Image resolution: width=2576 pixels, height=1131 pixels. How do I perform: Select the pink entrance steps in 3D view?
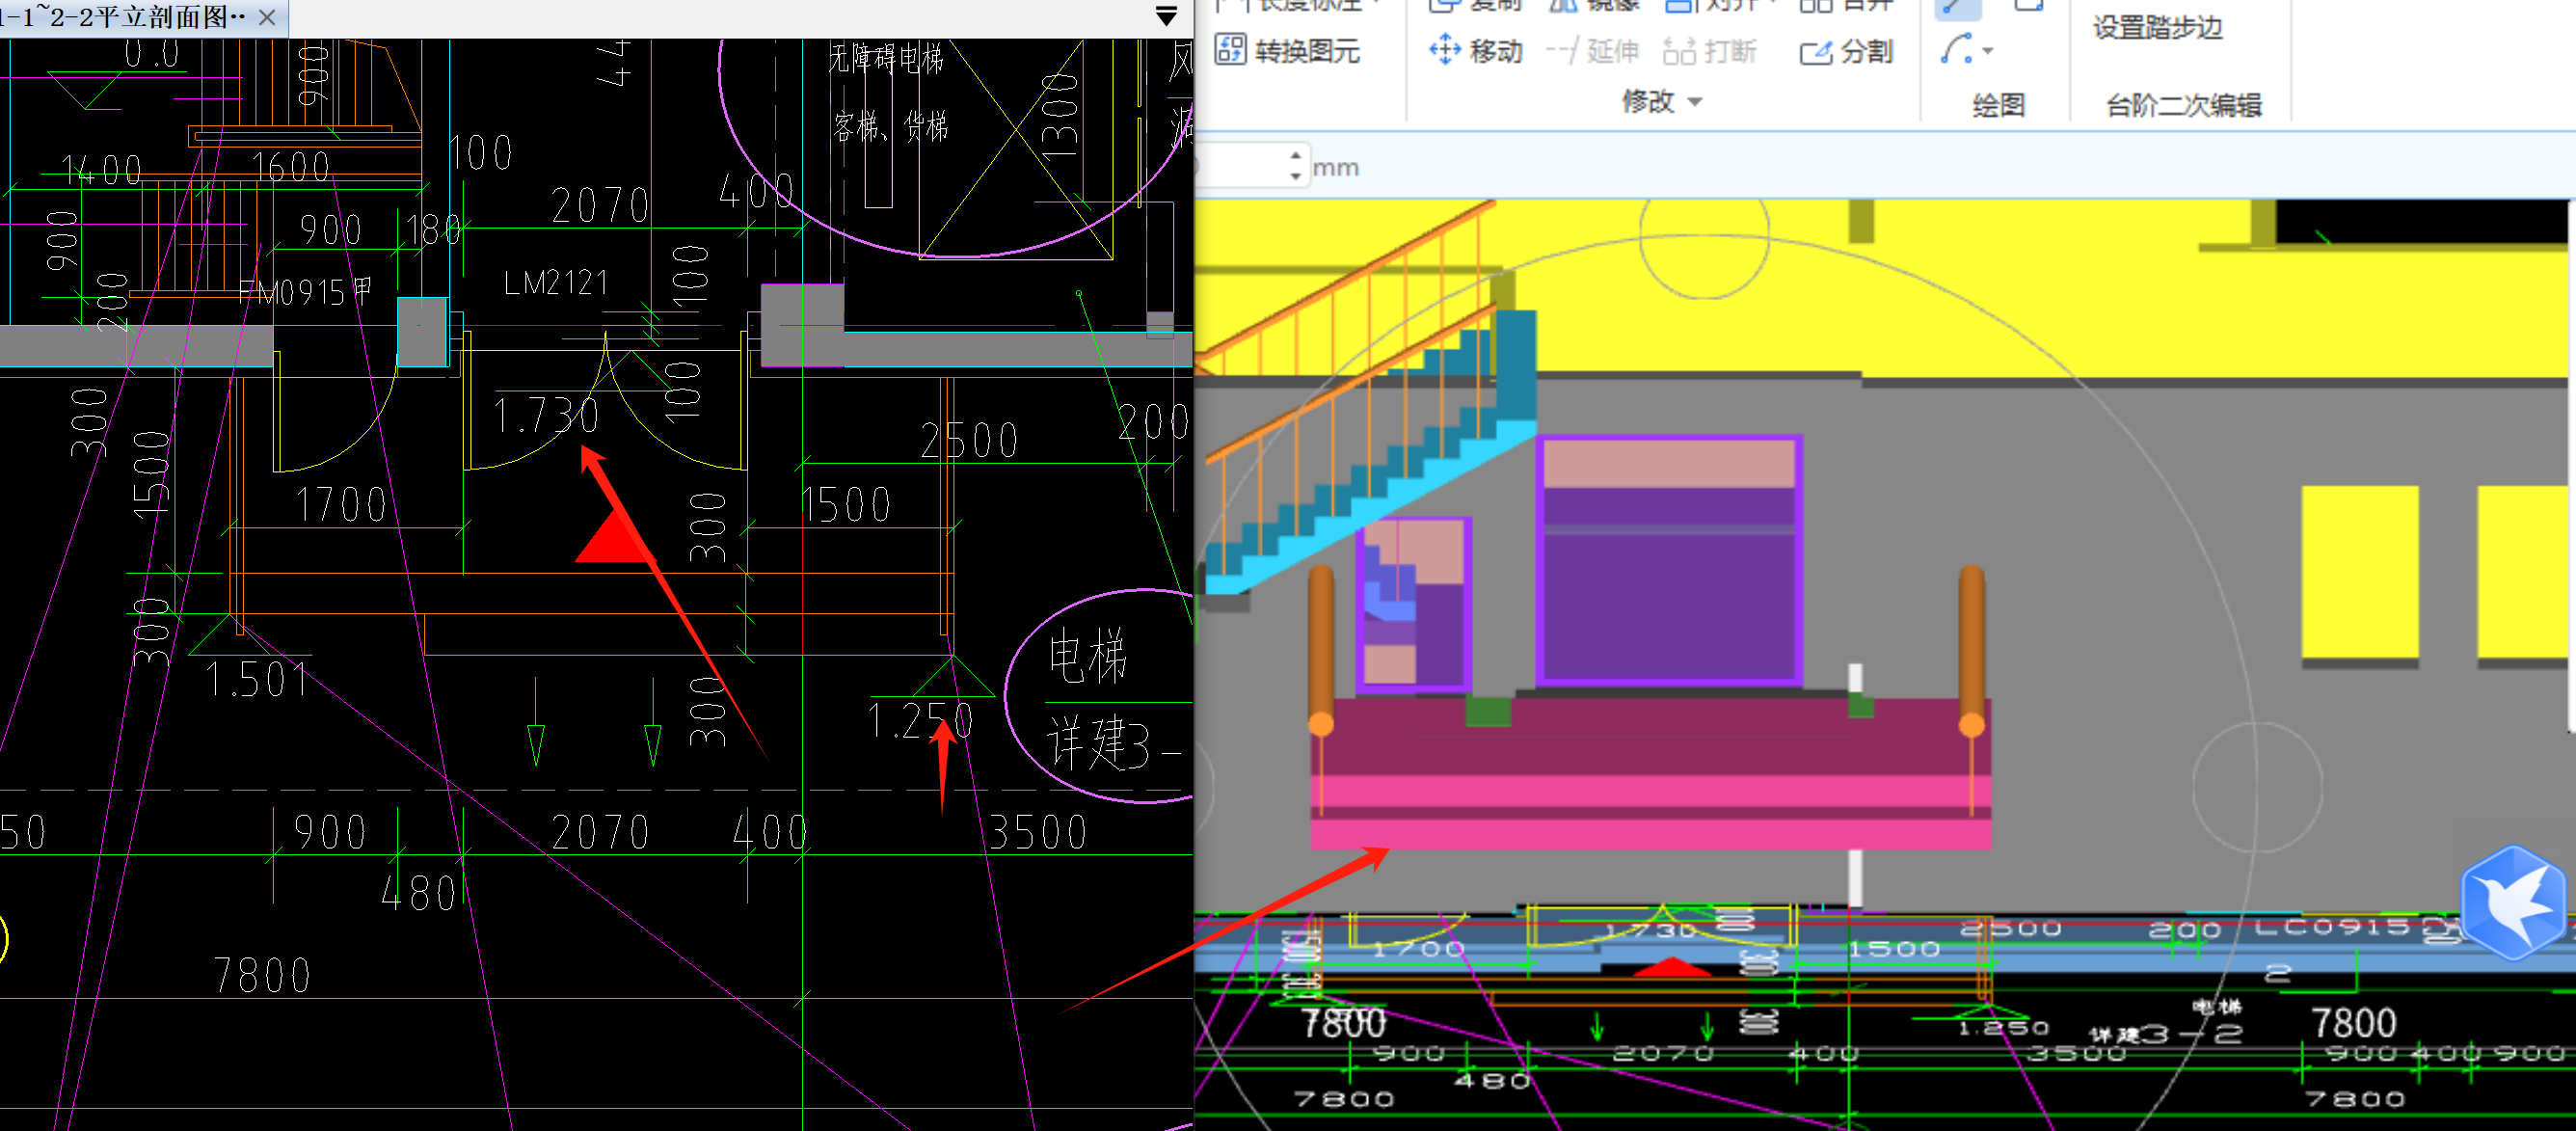tap(1650, 774)
